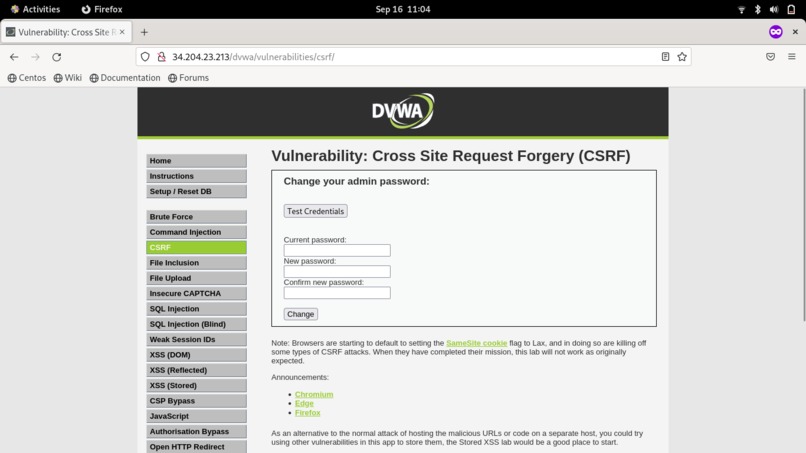This screenshot has width=806, height=453.
Task: Open Setup / Reset DB page
Action: click(196, 191)
